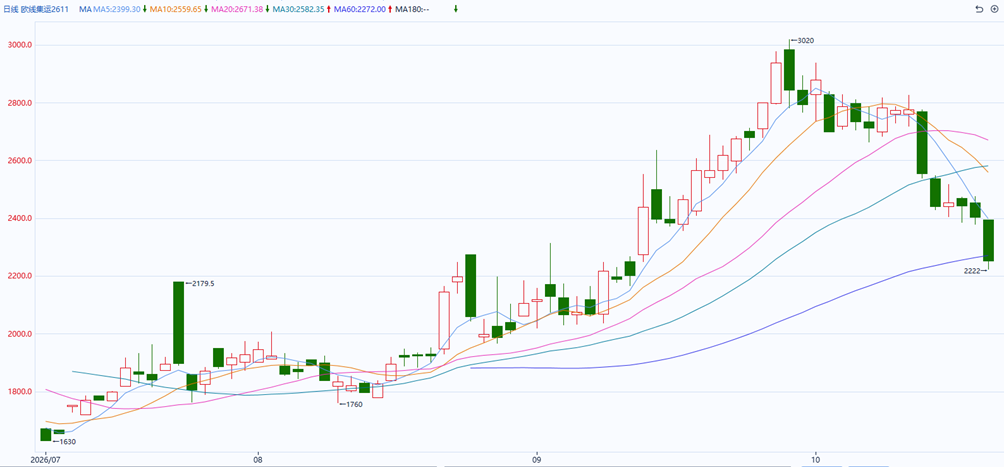Click the 2179.5 price annotation
This screenshot has height=467, width=1004.
(x=202, y=283)
